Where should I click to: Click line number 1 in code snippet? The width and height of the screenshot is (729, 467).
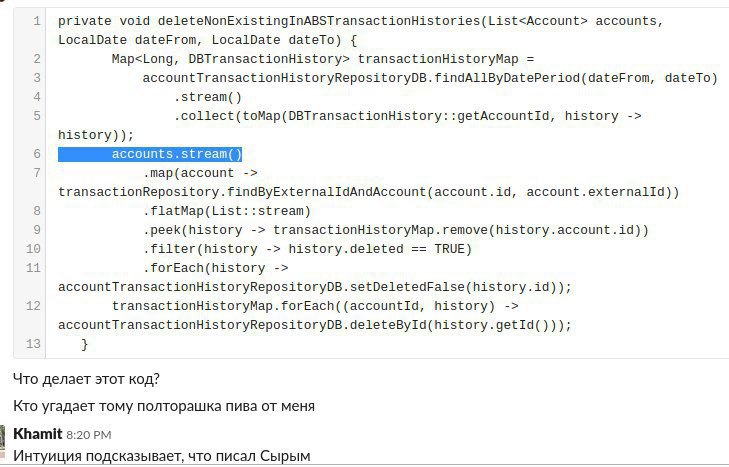36,21
